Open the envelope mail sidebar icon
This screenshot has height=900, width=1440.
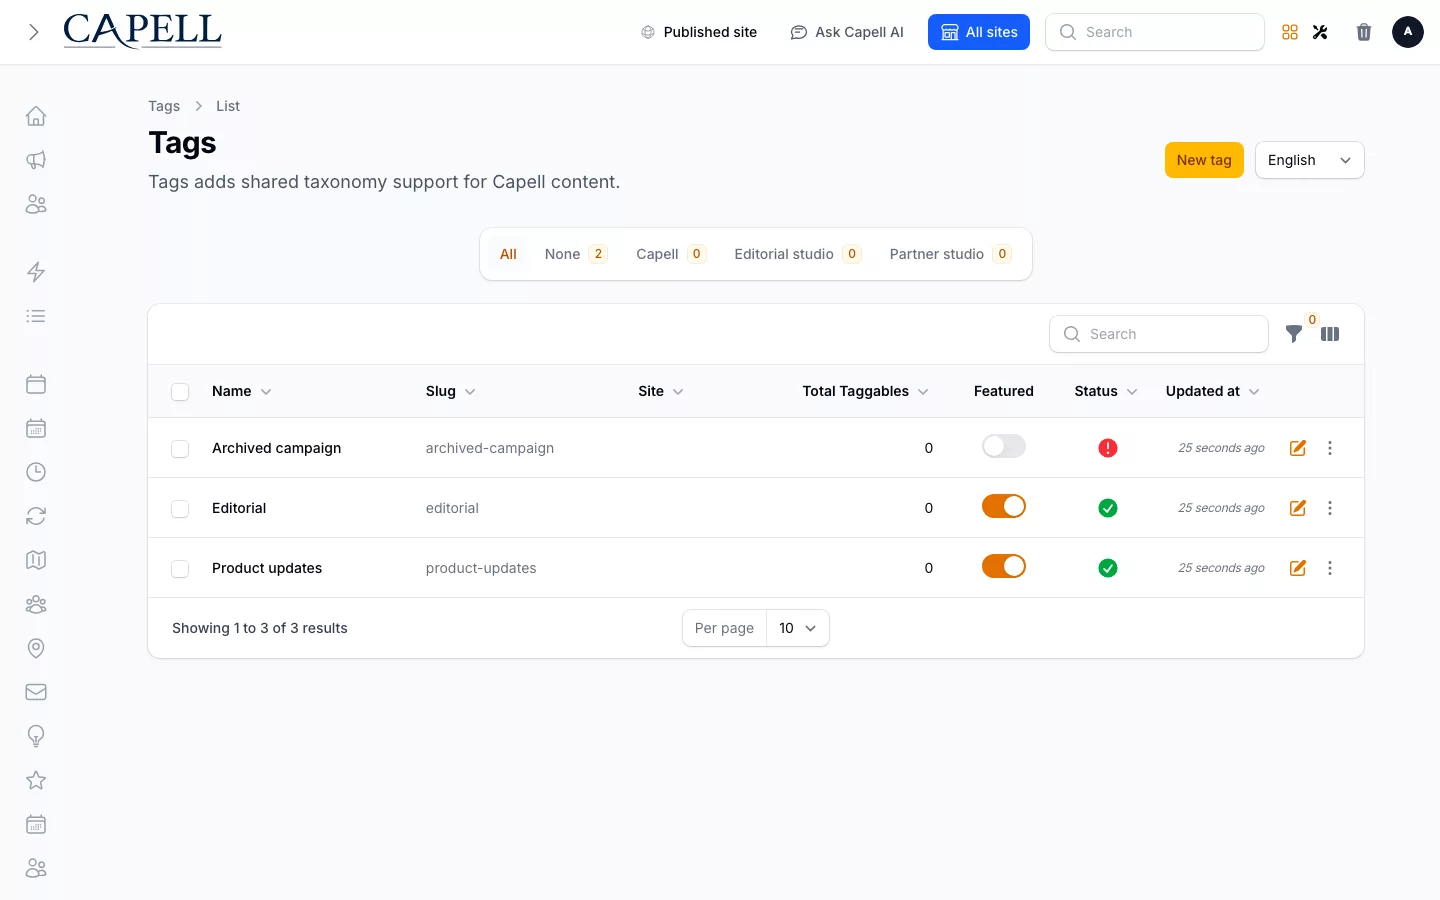pos(36,692)
